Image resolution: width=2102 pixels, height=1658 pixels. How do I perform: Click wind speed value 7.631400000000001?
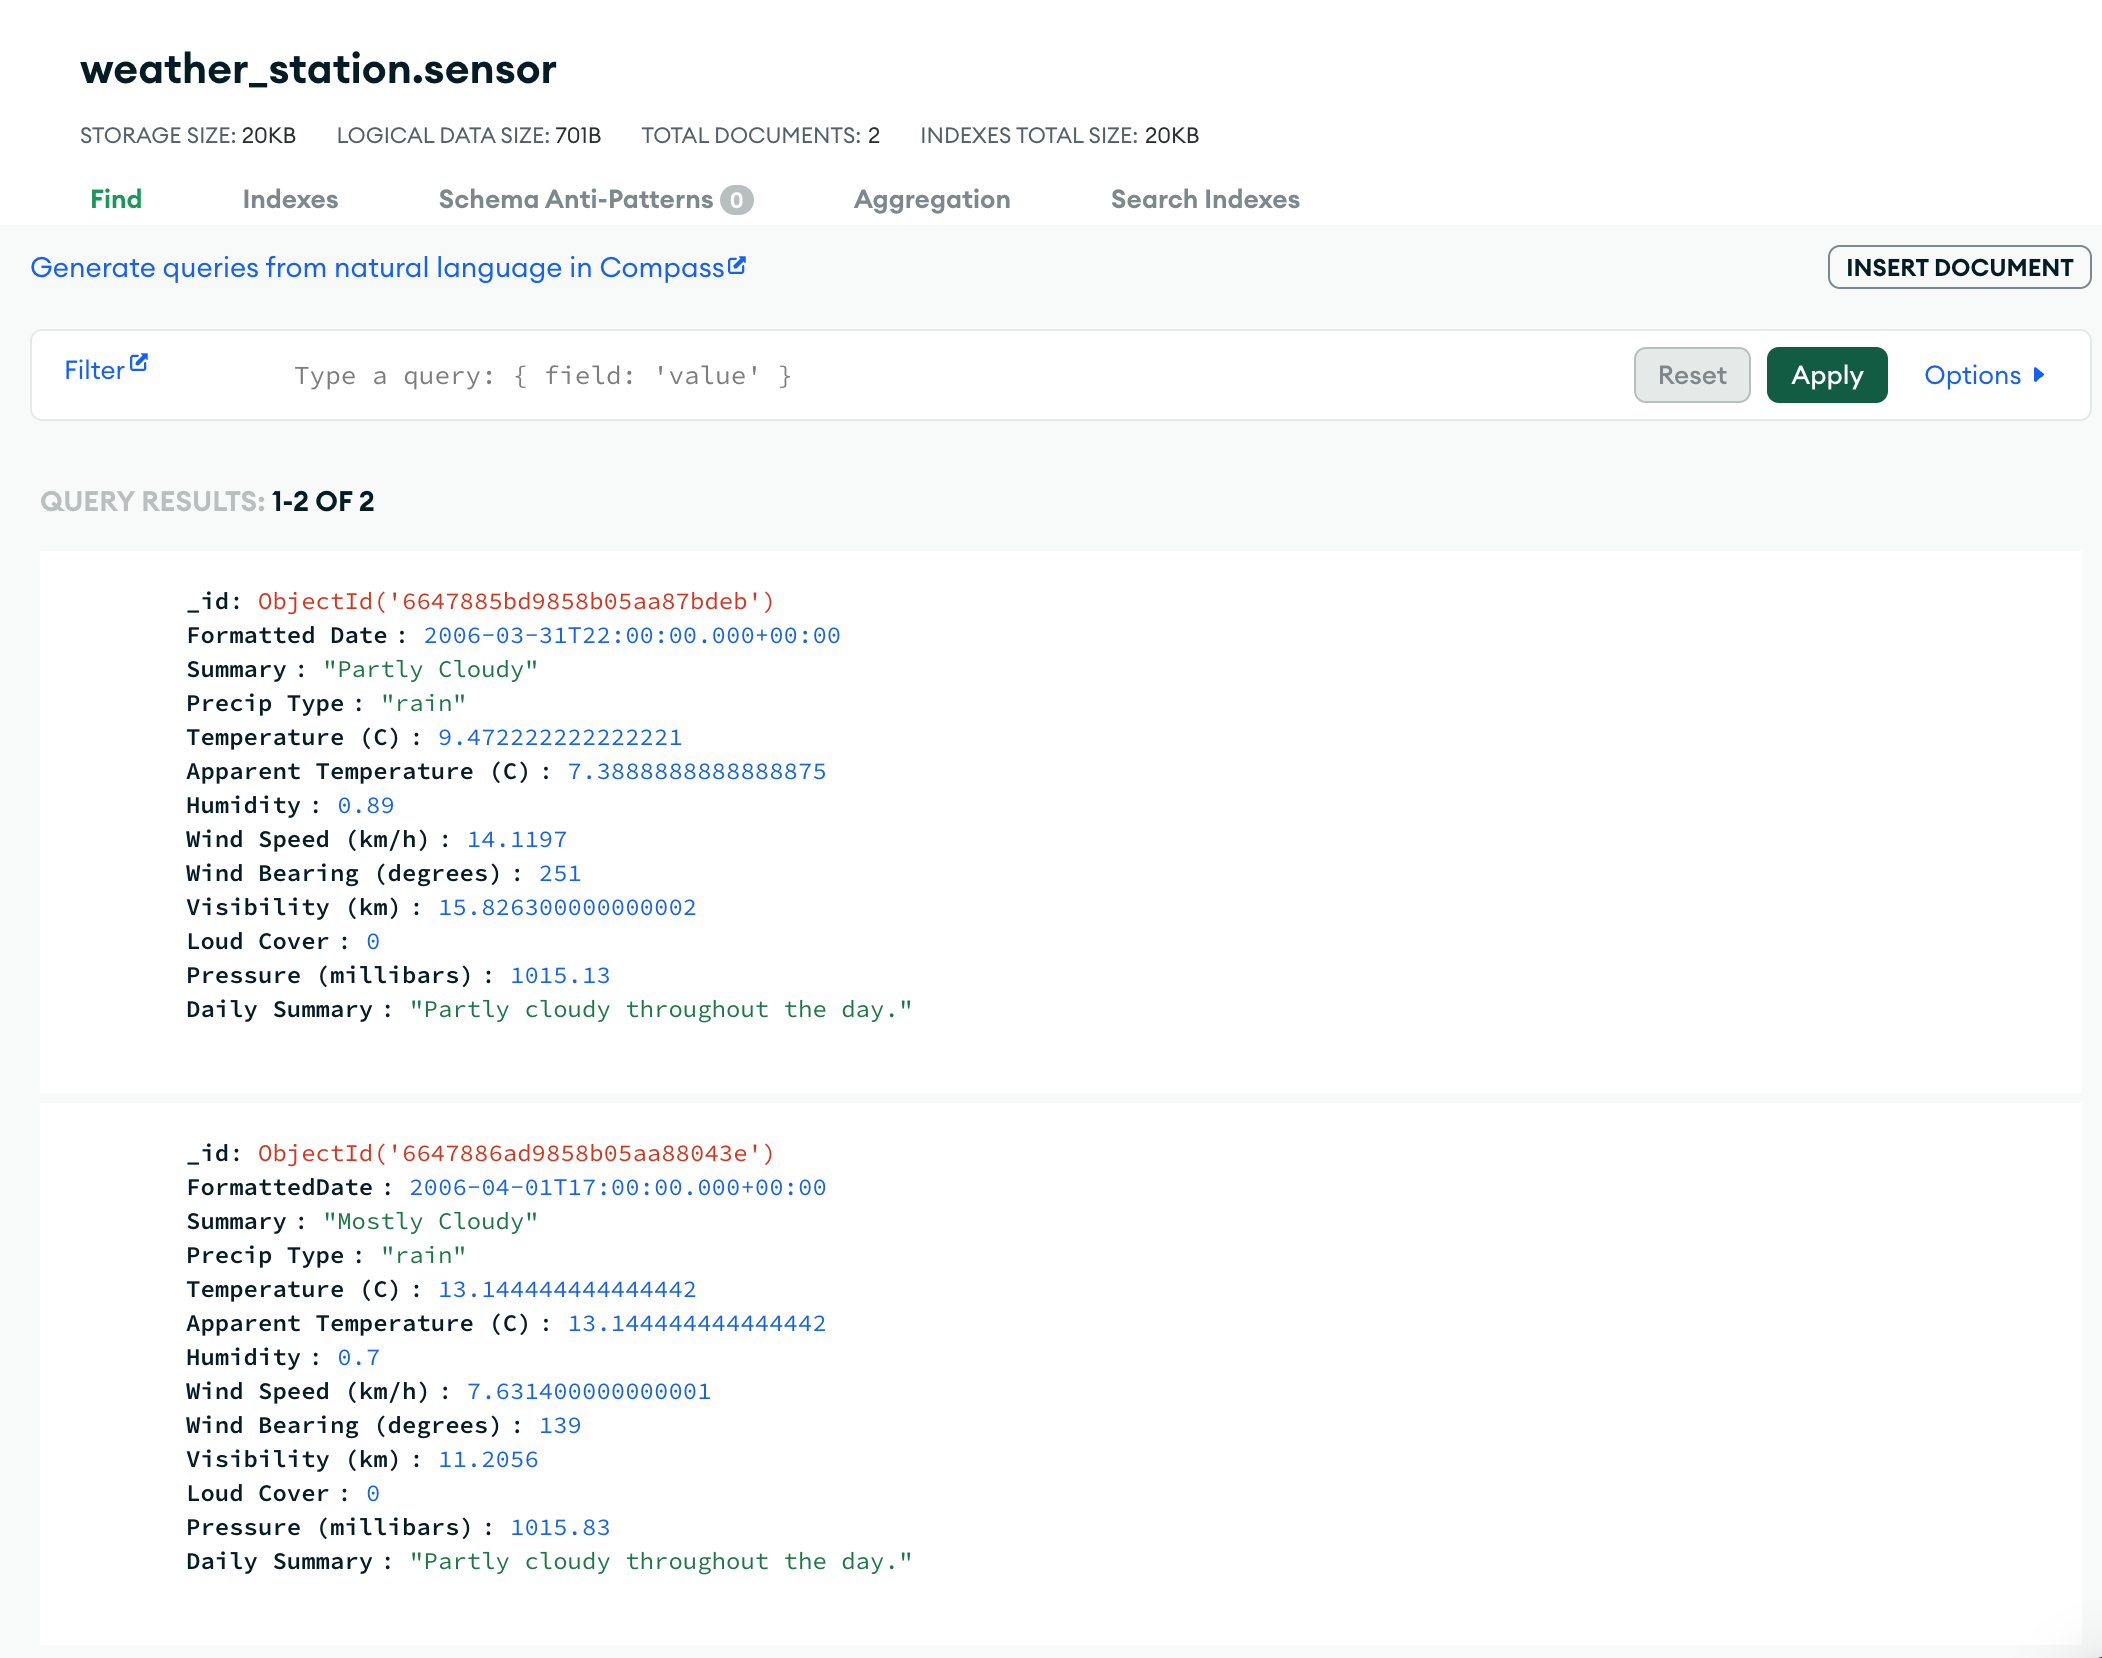589,1391
